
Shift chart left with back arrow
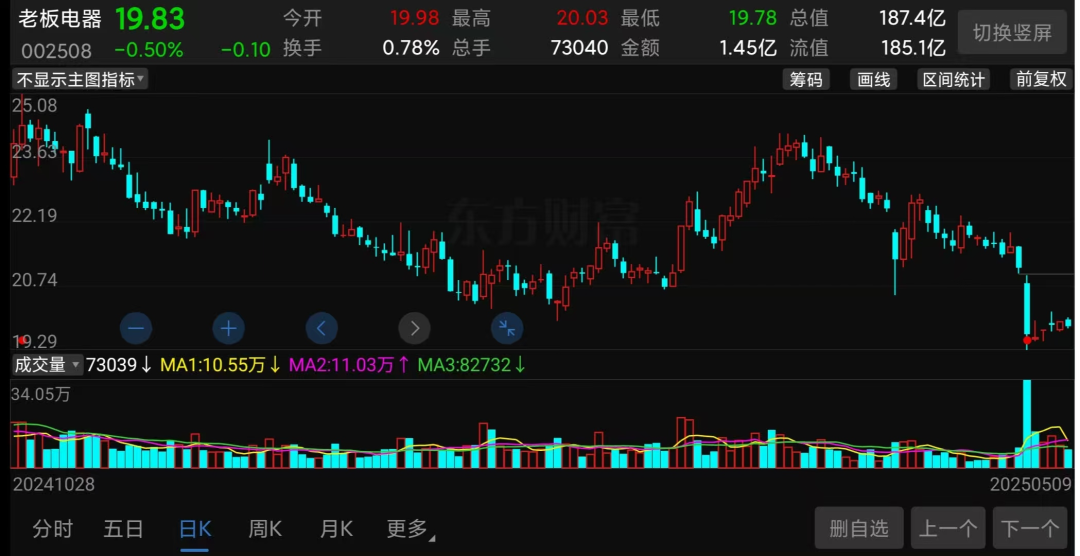322,329
